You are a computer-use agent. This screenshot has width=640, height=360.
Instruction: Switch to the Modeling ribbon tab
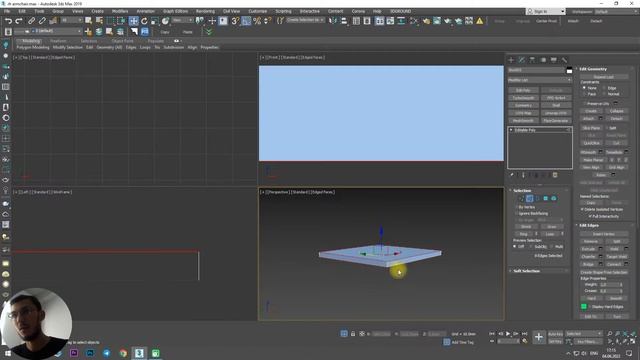[31, 41]
